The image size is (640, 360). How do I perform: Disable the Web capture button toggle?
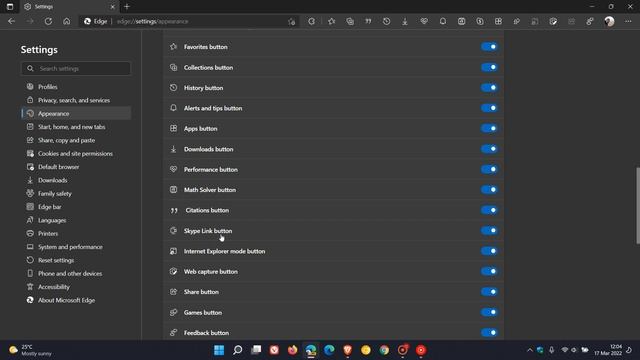pos(489,271)
